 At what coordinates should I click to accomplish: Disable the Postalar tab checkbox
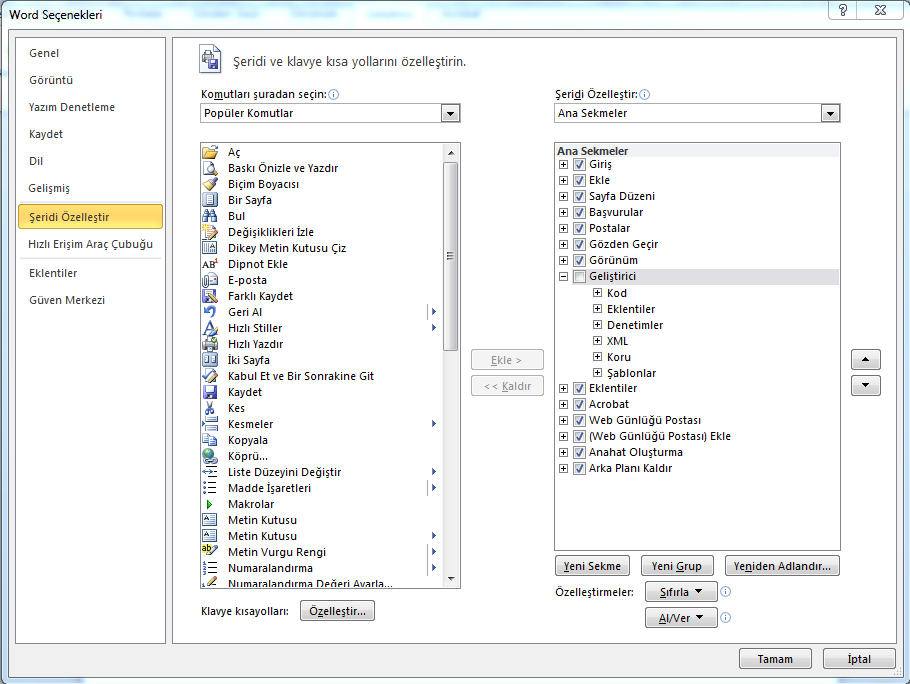tap(578, 228)
